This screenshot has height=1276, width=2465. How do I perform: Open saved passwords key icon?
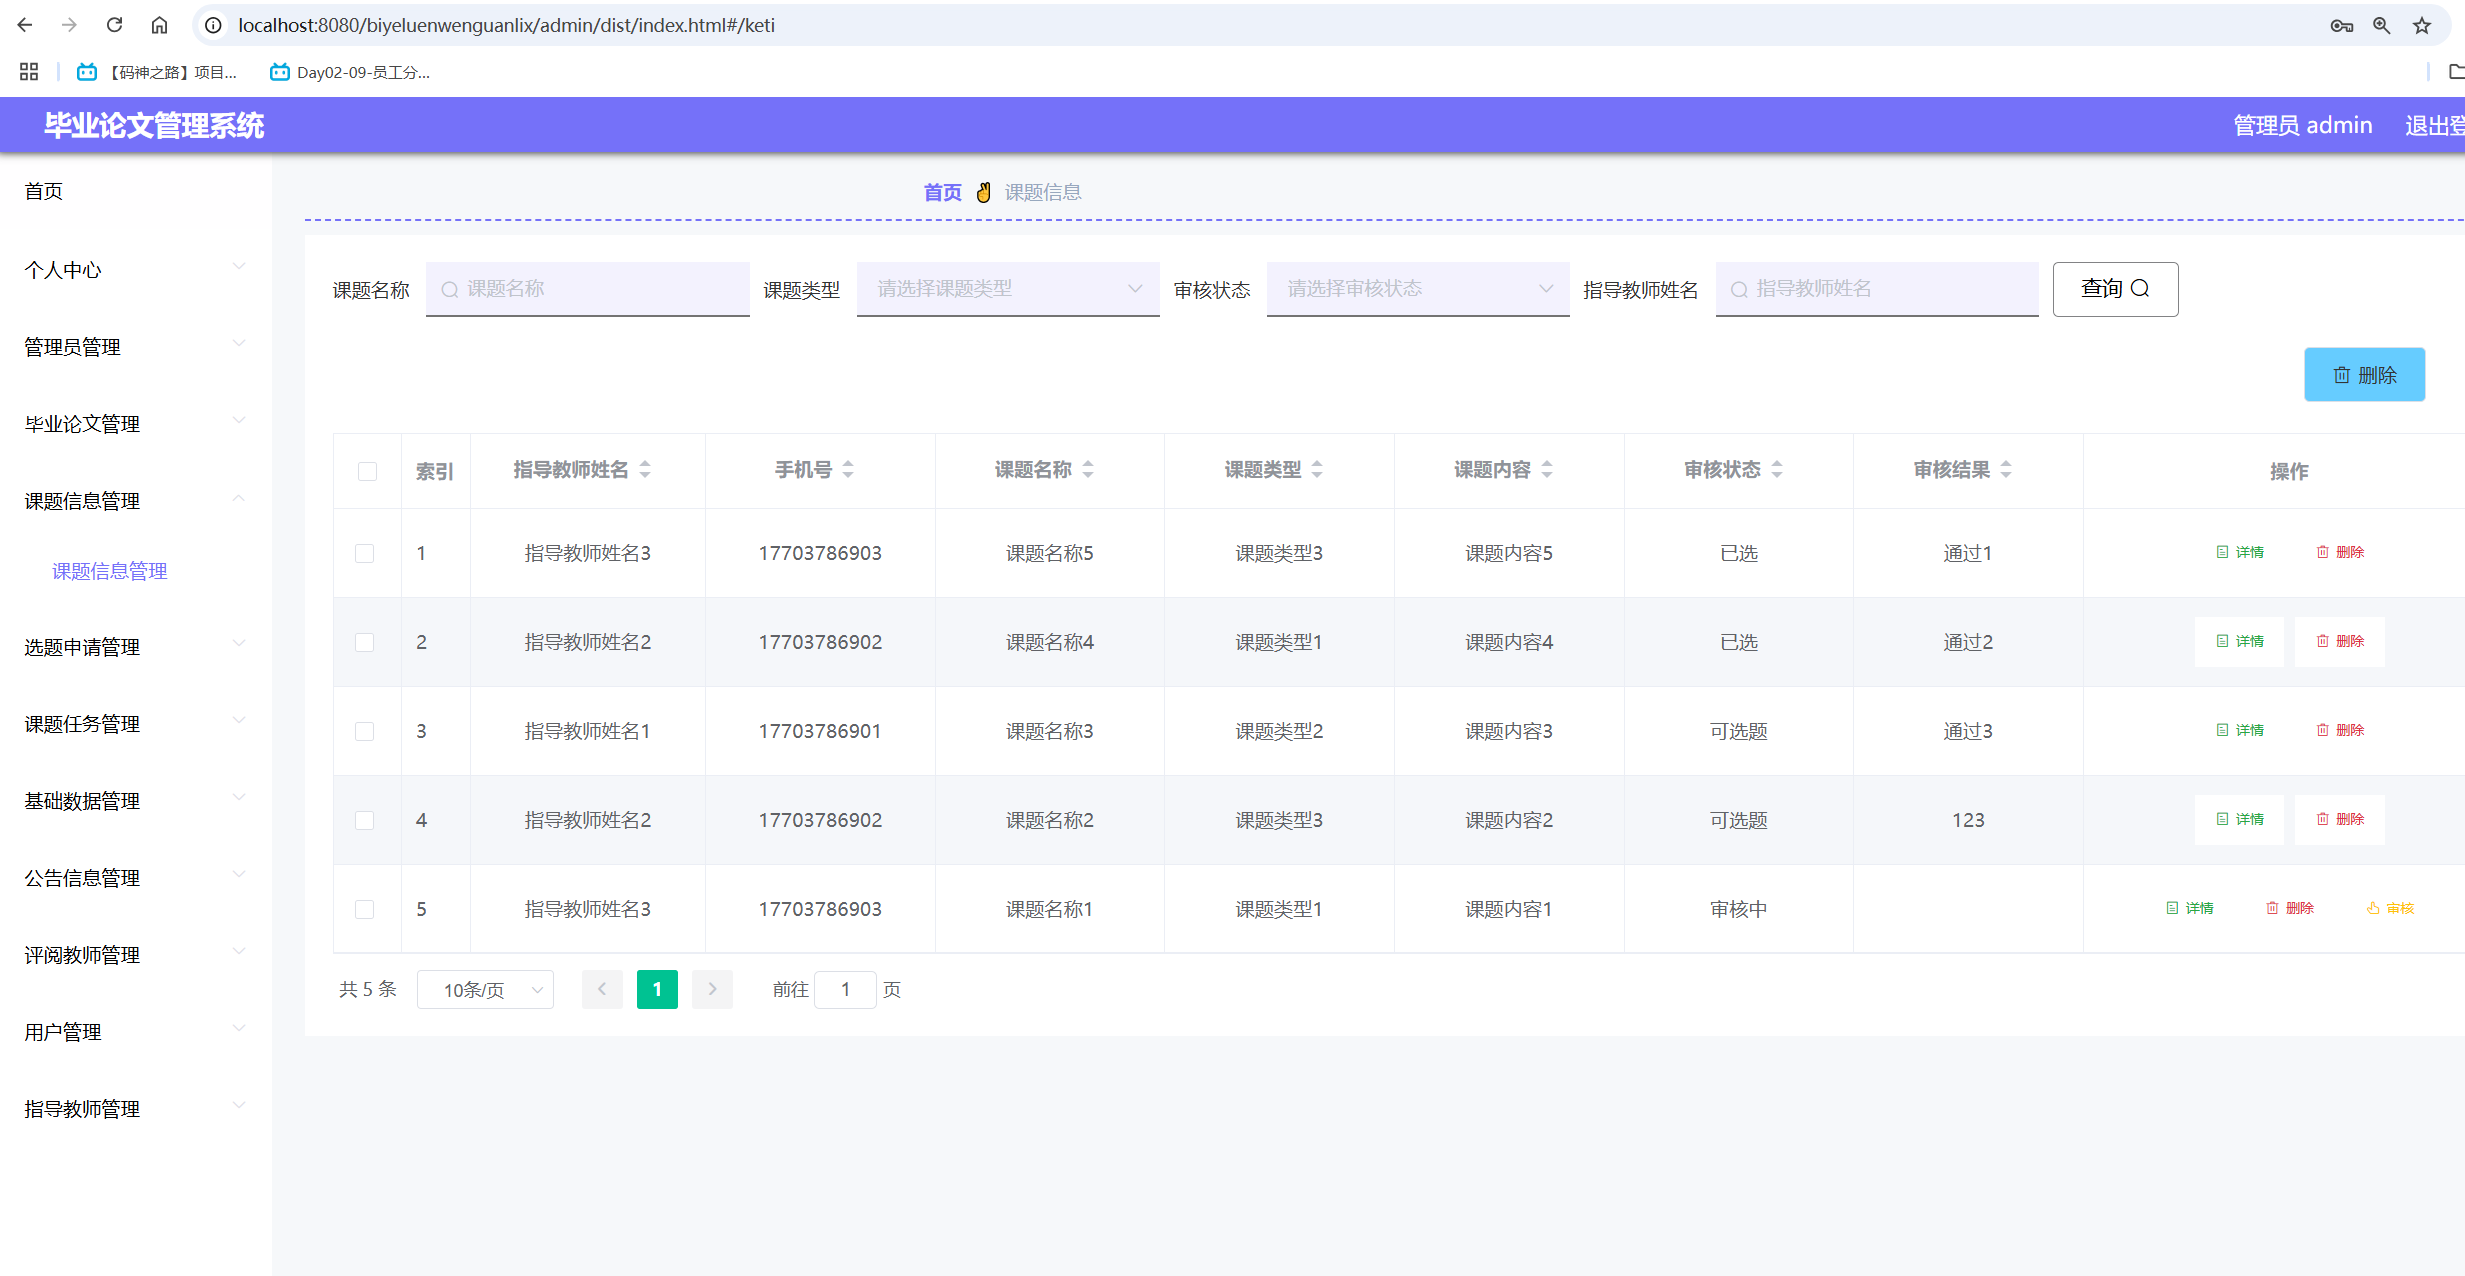click(x=2341, y=25)
